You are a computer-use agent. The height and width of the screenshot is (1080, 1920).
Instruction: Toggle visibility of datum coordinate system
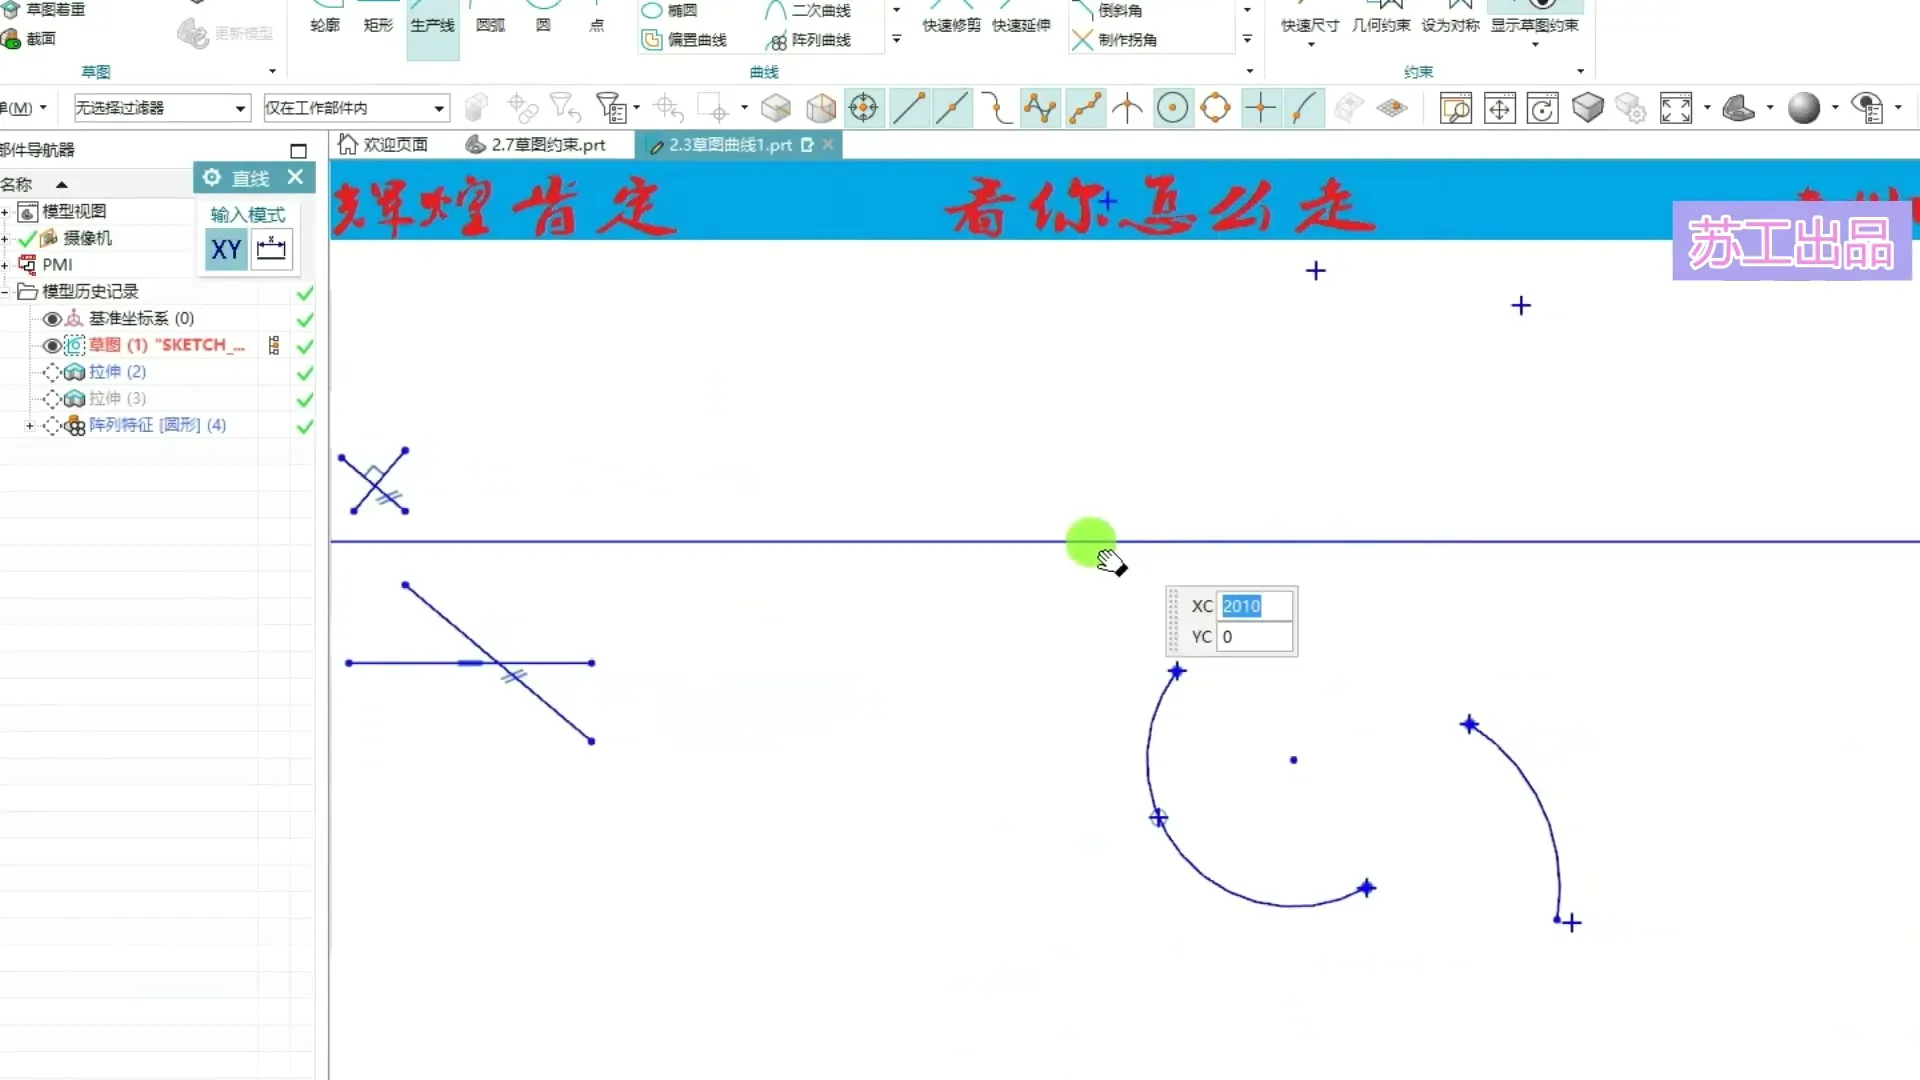click(x=52, y=319)
